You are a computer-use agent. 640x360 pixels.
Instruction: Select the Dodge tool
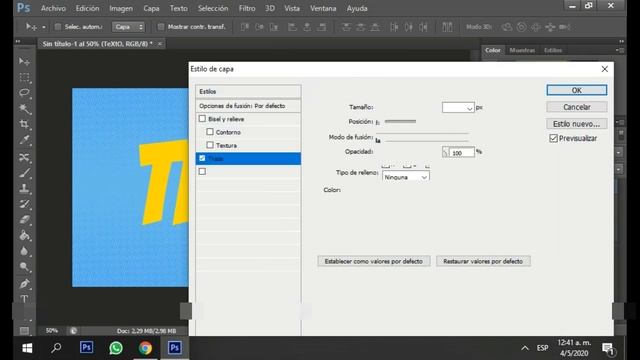(24, 267)
